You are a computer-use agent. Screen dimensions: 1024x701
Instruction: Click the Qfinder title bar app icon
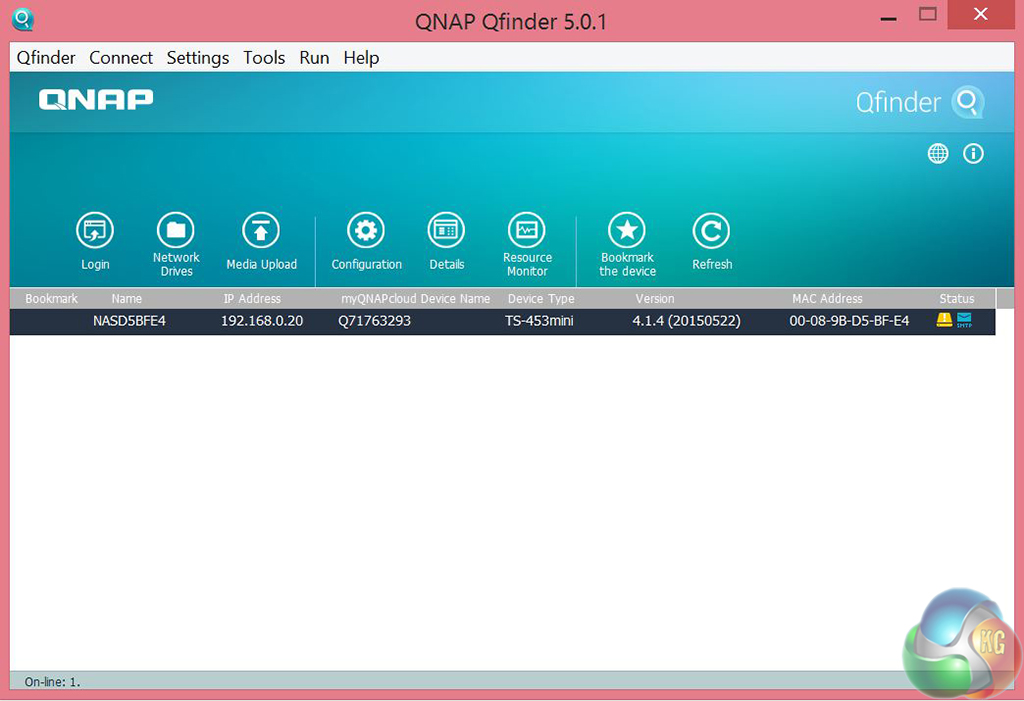click(23, 20)
